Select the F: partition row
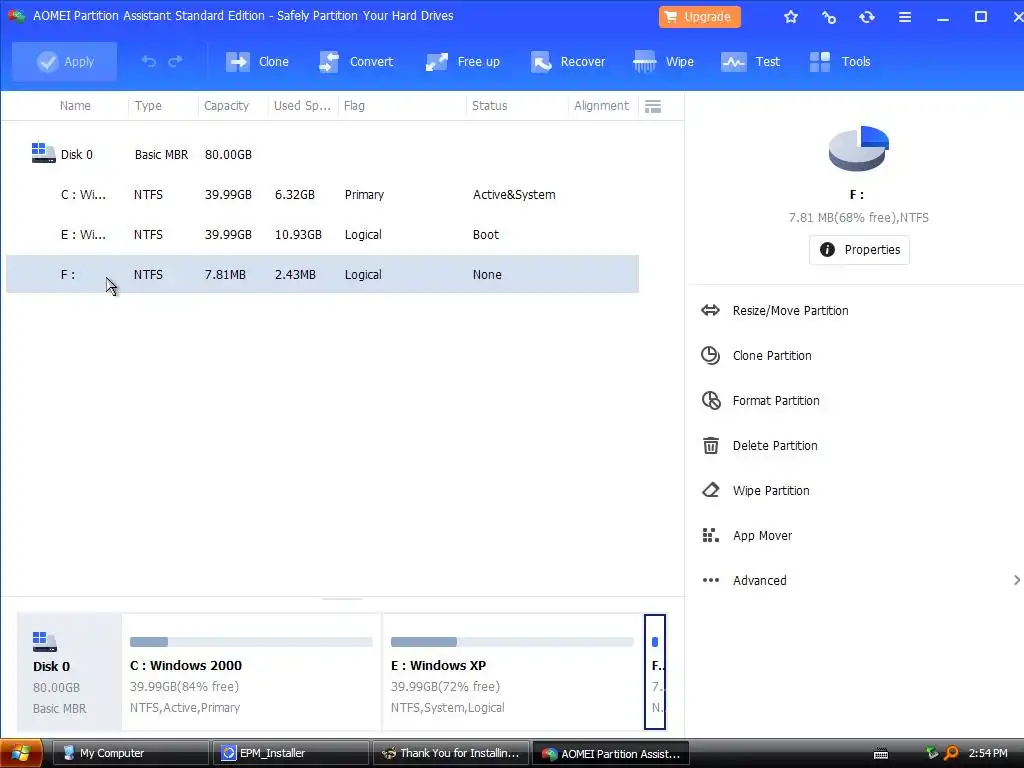The width and height of the screenshot is (1024, 768). 322,274
